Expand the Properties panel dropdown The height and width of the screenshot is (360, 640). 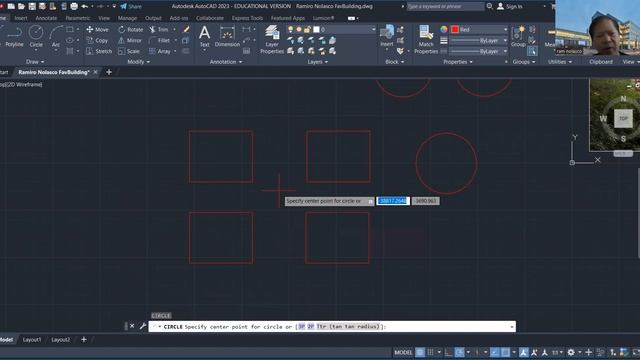(458, 62)
